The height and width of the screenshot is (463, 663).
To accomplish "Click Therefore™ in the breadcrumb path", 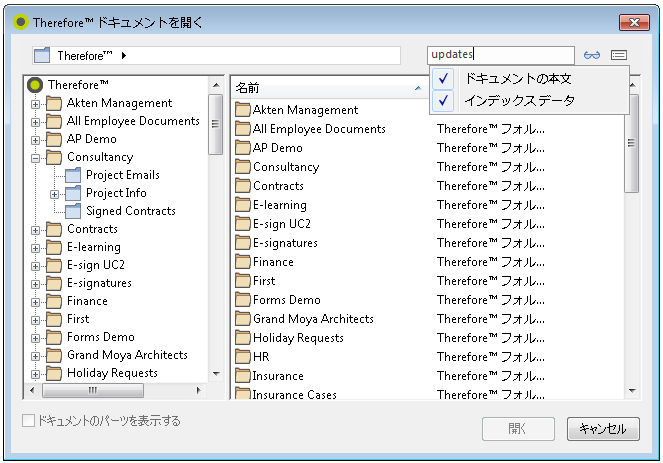I will (85, 55).
